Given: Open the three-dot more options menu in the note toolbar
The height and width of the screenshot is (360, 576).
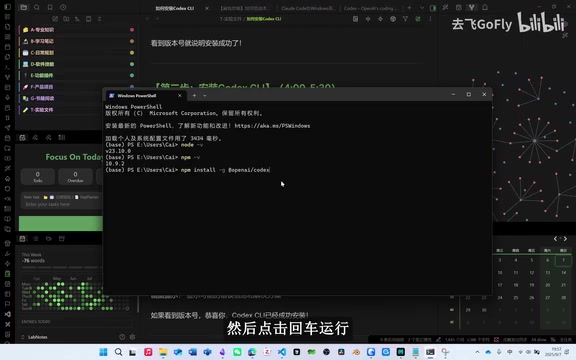Looking at the screenshot, I should pyautogui.click(x=430, y=19).
